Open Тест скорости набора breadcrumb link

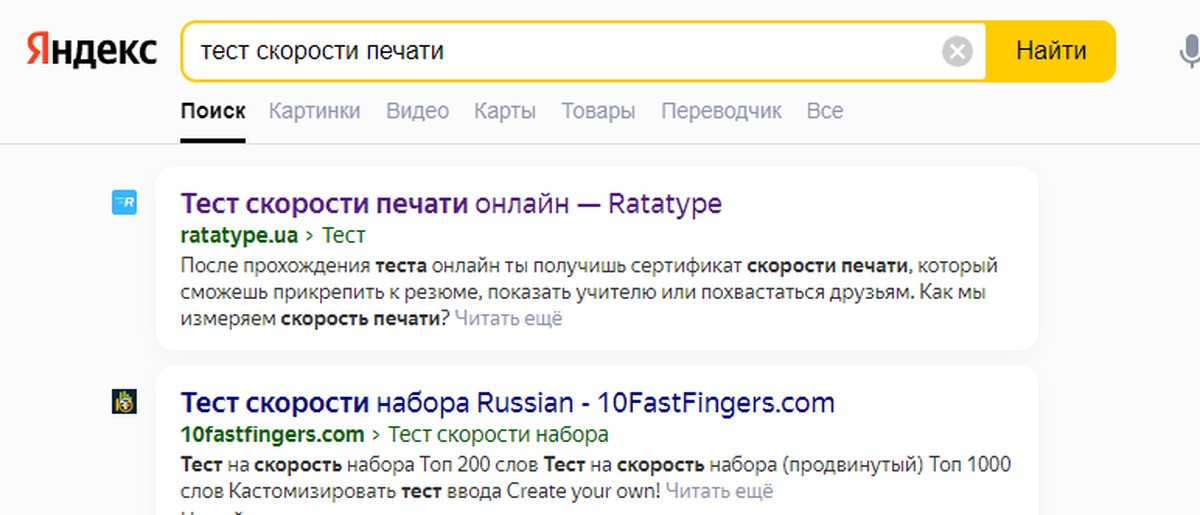(x=498, y=435)
